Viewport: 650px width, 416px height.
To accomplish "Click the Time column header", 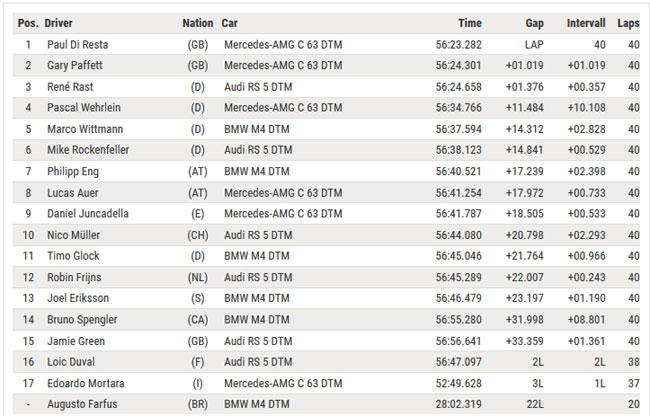I will [470, 23].
